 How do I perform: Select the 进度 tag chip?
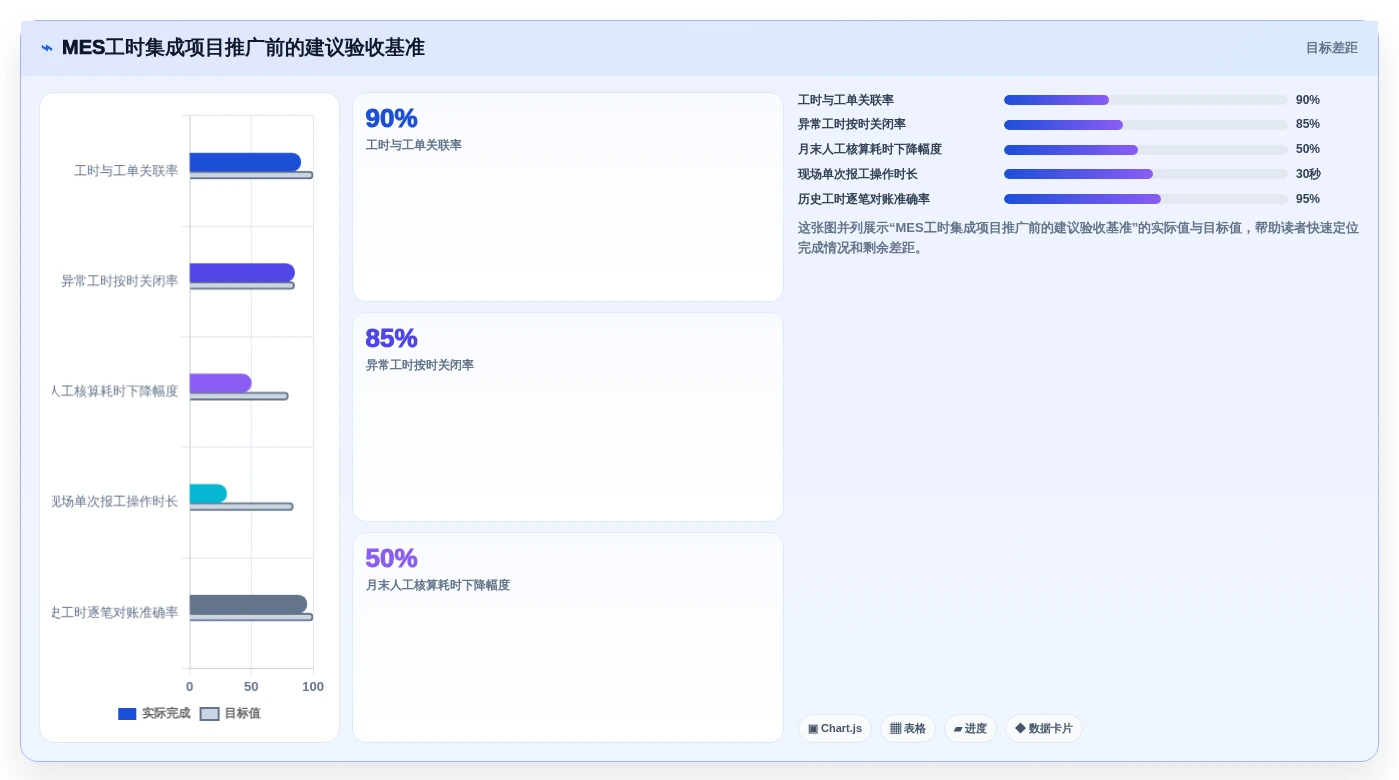[x=970, y=728]
